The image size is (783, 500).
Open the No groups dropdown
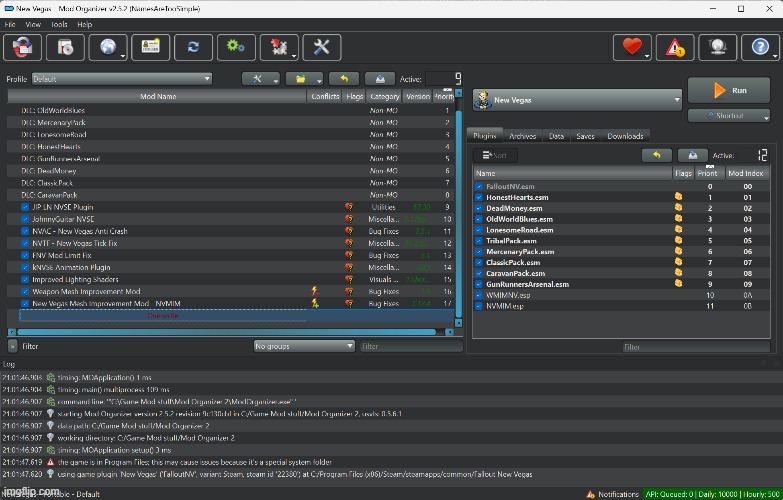(x=304, y=346)
